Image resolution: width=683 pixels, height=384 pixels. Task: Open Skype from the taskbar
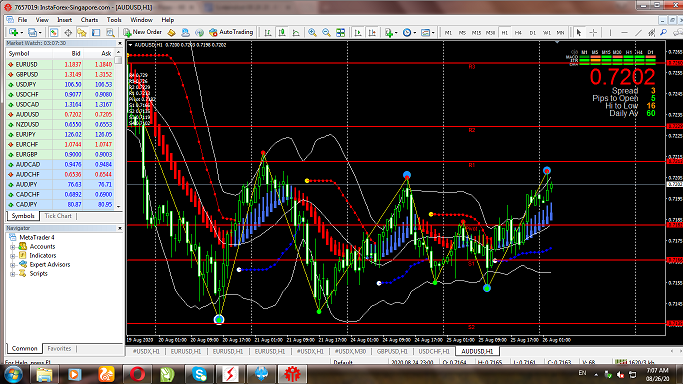click(199, 374)
